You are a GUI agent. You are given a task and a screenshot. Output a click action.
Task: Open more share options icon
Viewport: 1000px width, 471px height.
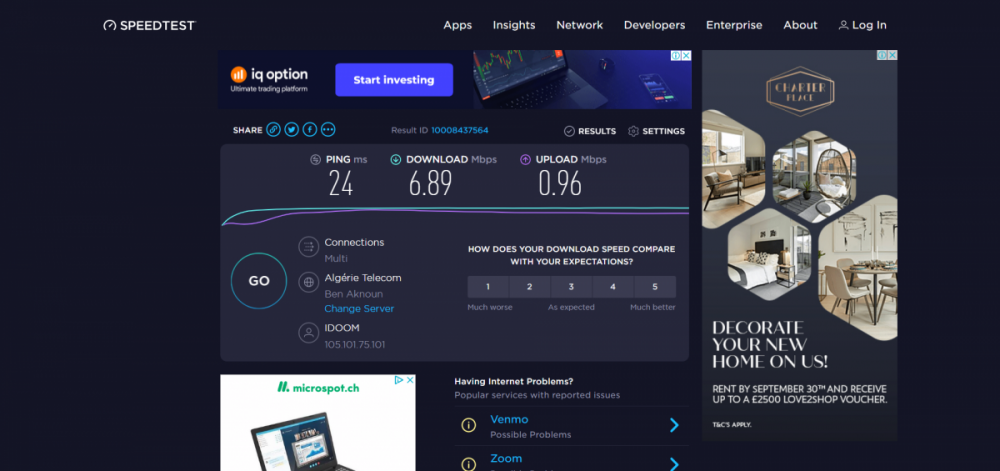(x=328, y=130)
